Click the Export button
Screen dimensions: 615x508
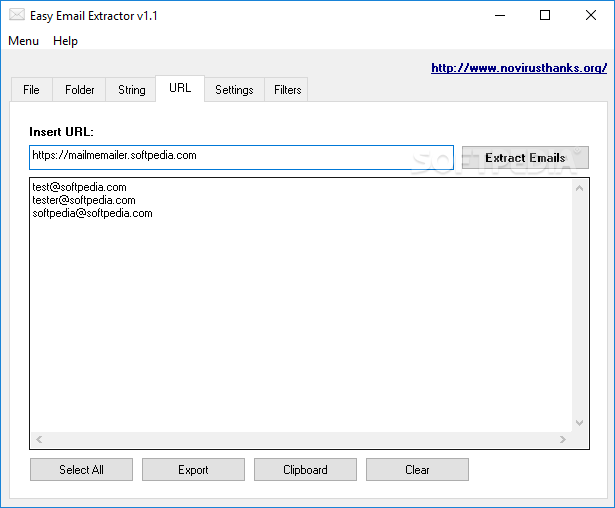pos(193,470)
